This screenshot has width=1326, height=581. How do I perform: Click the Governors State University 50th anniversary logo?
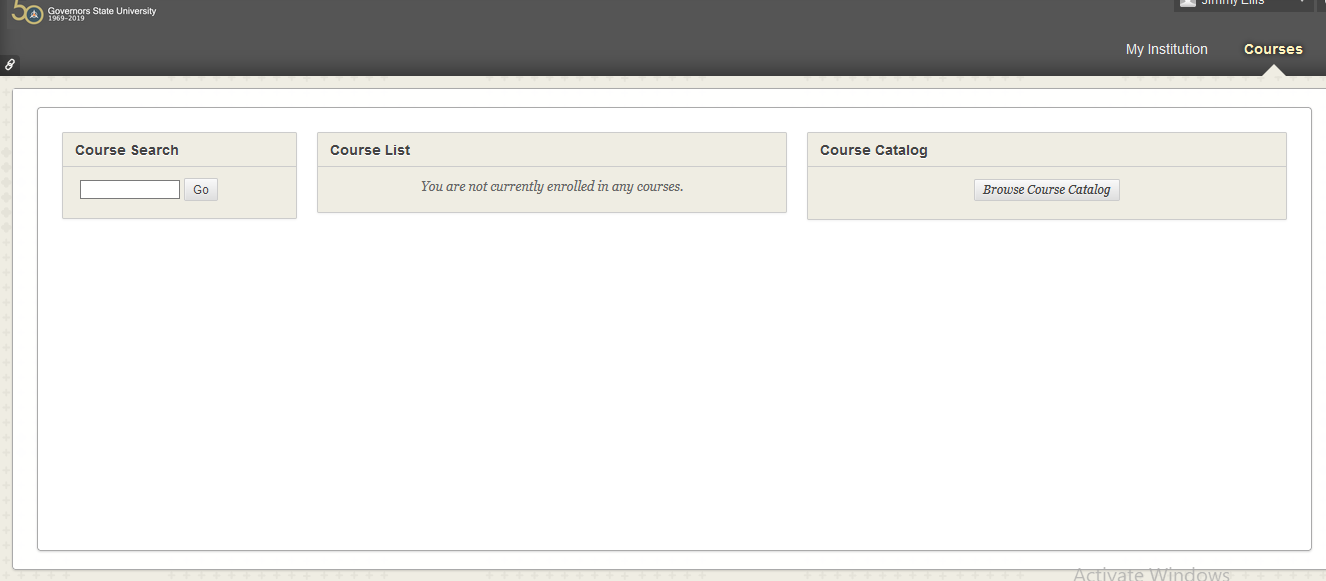(27, 13)
